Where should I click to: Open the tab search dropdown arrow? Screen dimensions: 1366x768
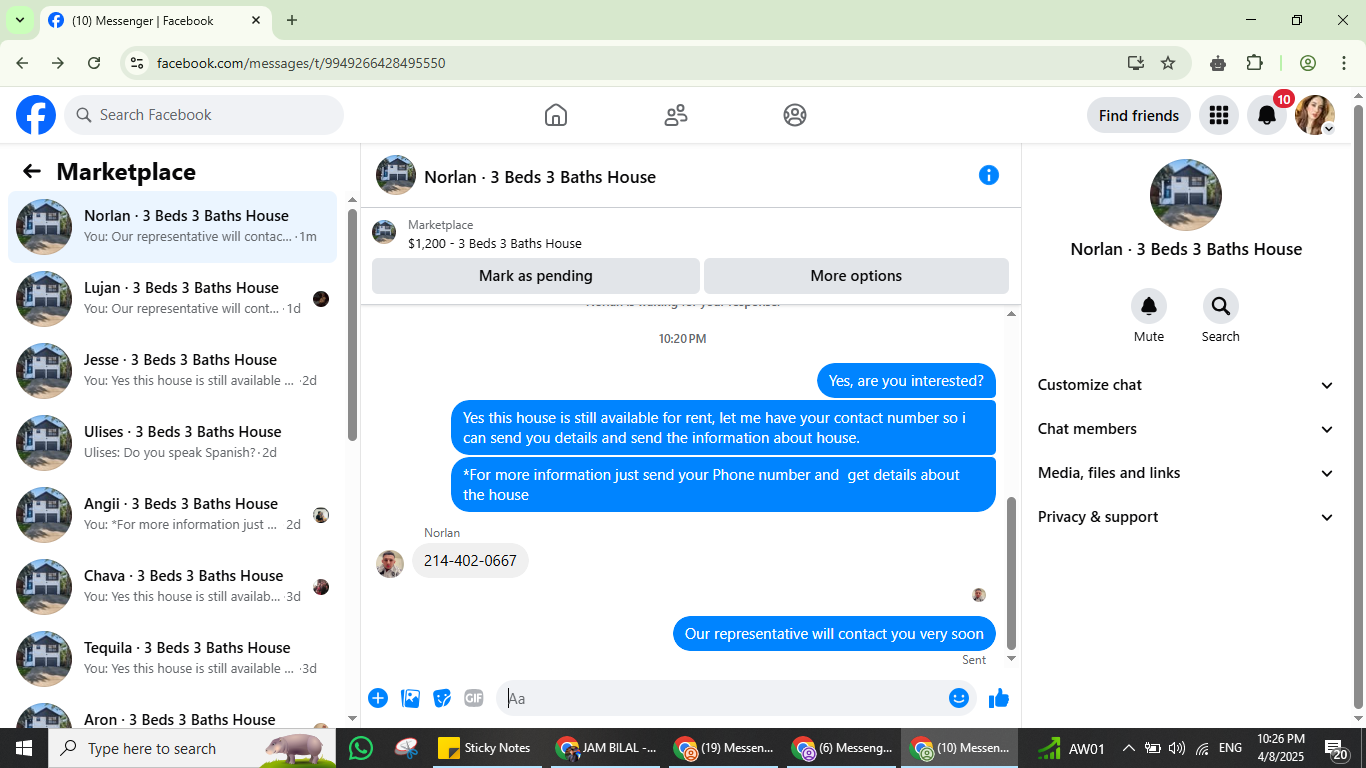(19, 20)
